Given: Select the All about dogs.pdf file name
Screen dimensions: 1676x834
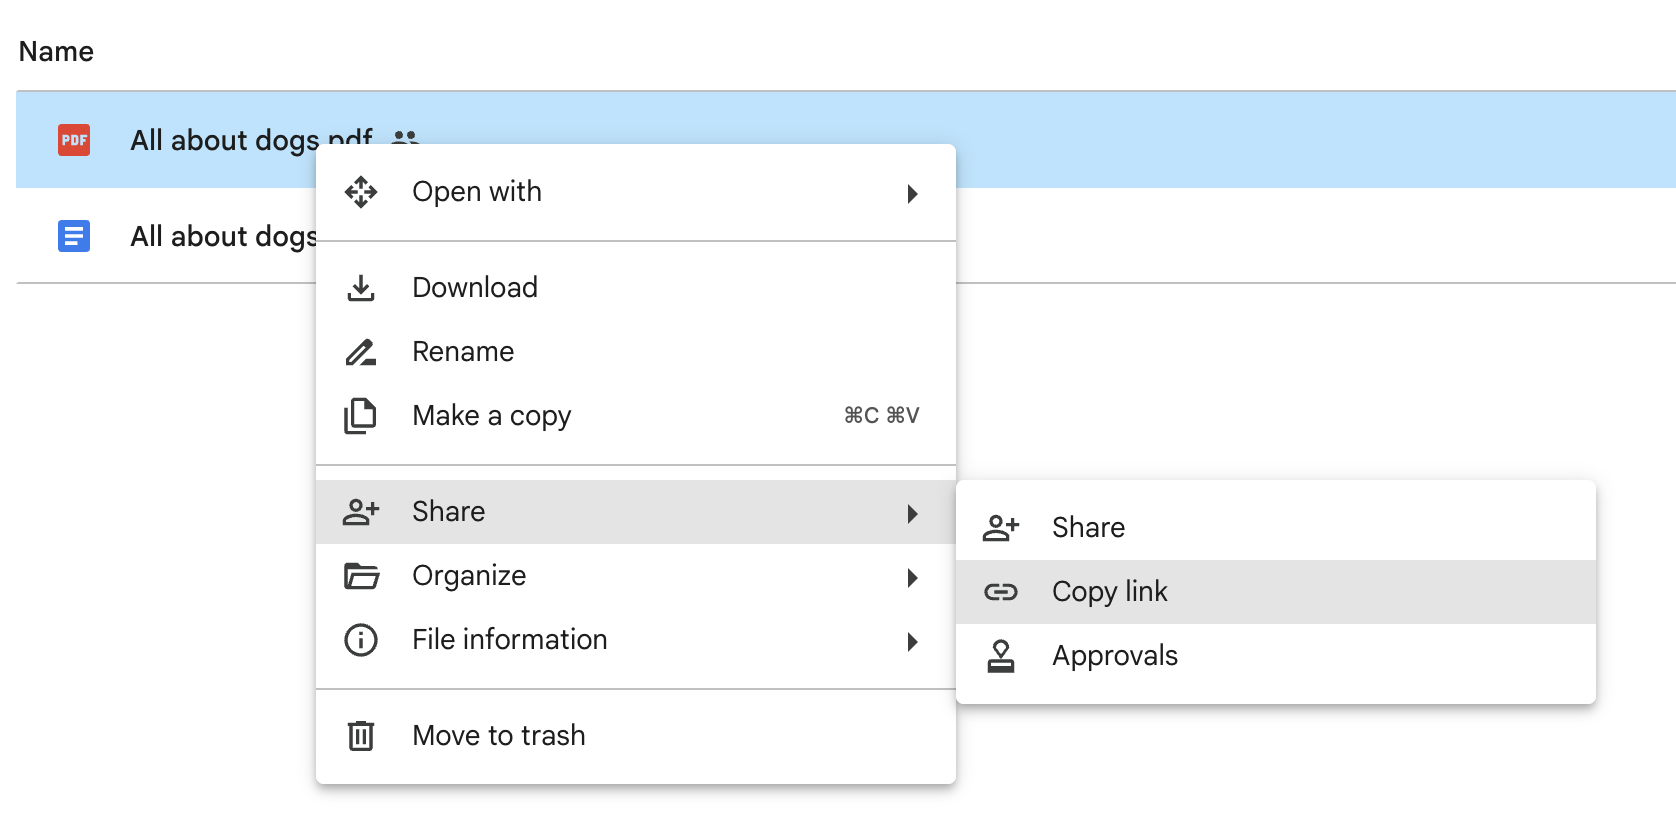Looking at the screenshot, I should [x=251, y=140].
